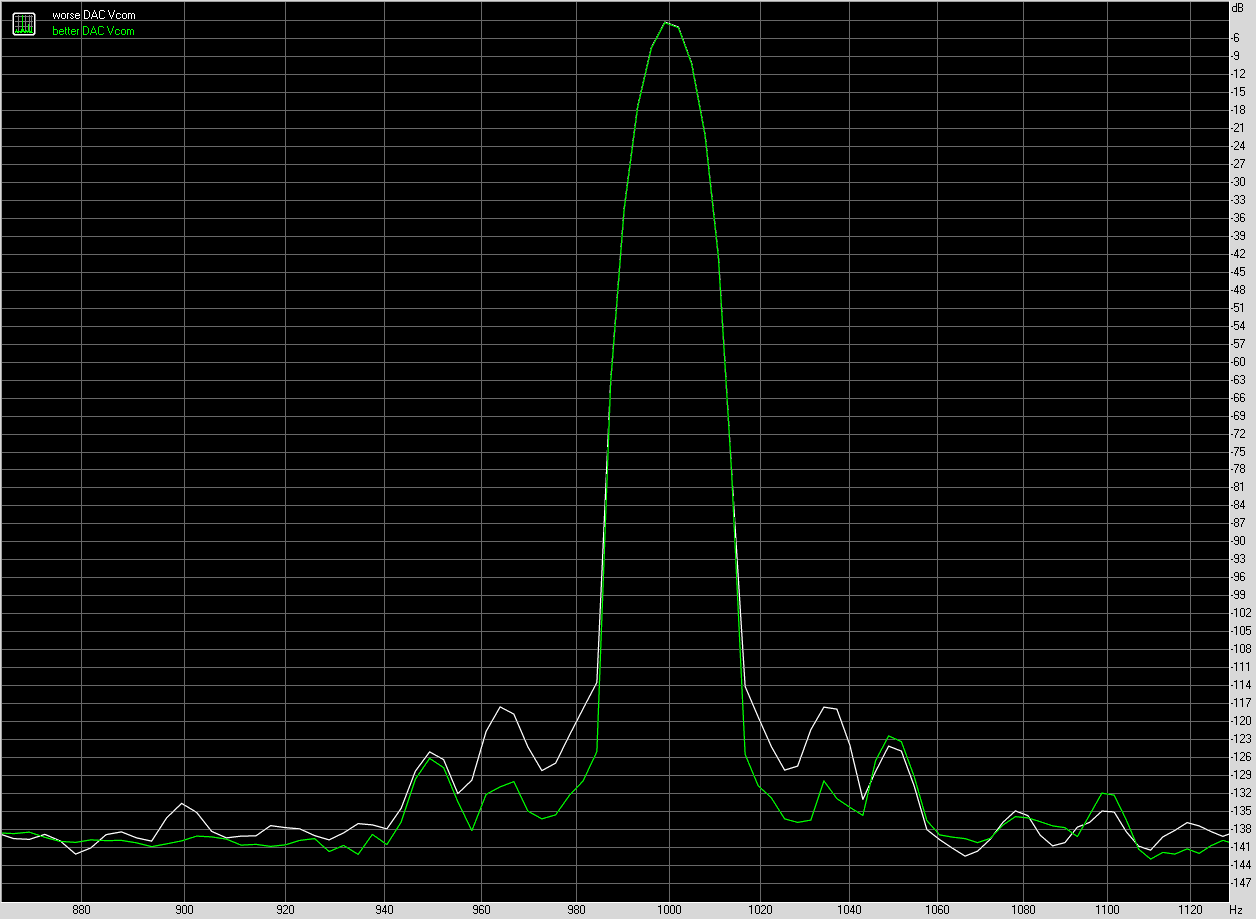Click the 1020 frequency axis label
This screenshot has width=1256, height=919.
pos(761,909)
